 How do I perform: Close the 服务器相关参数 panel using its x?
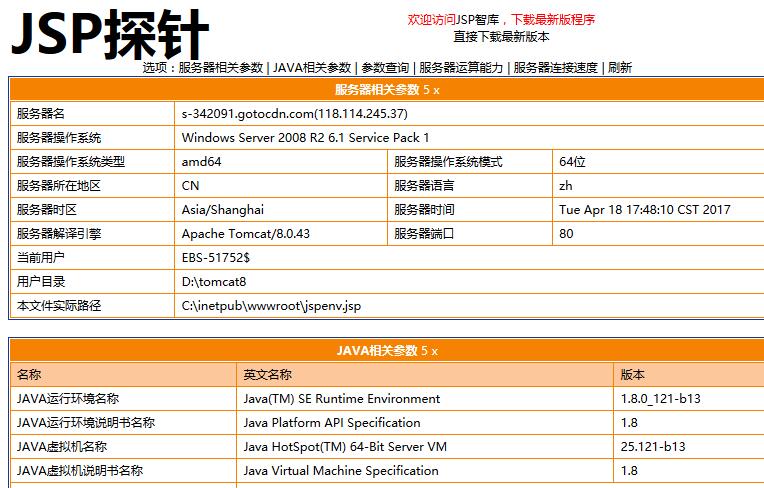pyautogui.click(x=436, y=89)
